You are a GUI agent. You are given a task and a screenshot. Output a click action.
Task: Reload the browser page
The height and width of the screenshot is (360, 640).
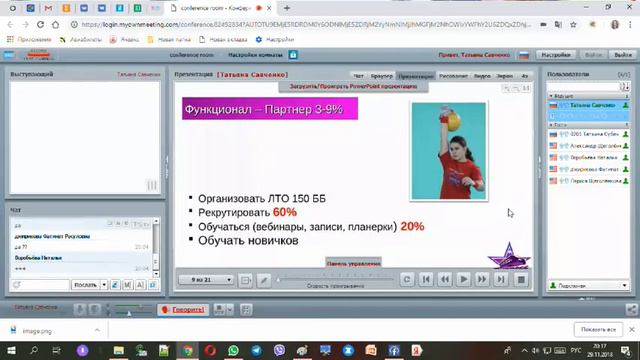coord(40,24)
